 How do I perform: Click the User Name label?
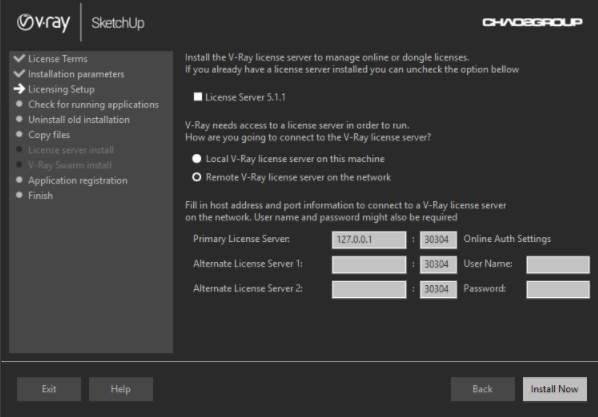(488, 264)
